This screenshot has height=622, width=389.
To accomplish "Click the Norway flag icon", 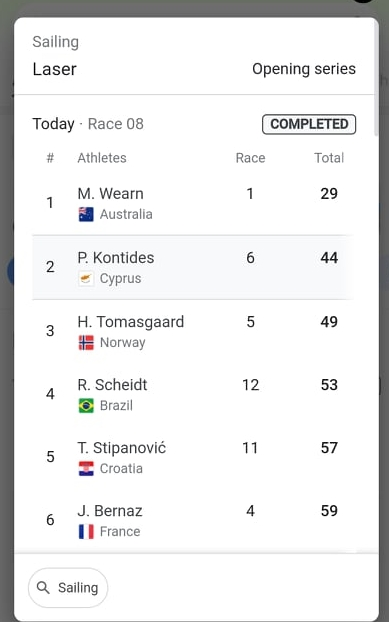I will coord(86,343).
